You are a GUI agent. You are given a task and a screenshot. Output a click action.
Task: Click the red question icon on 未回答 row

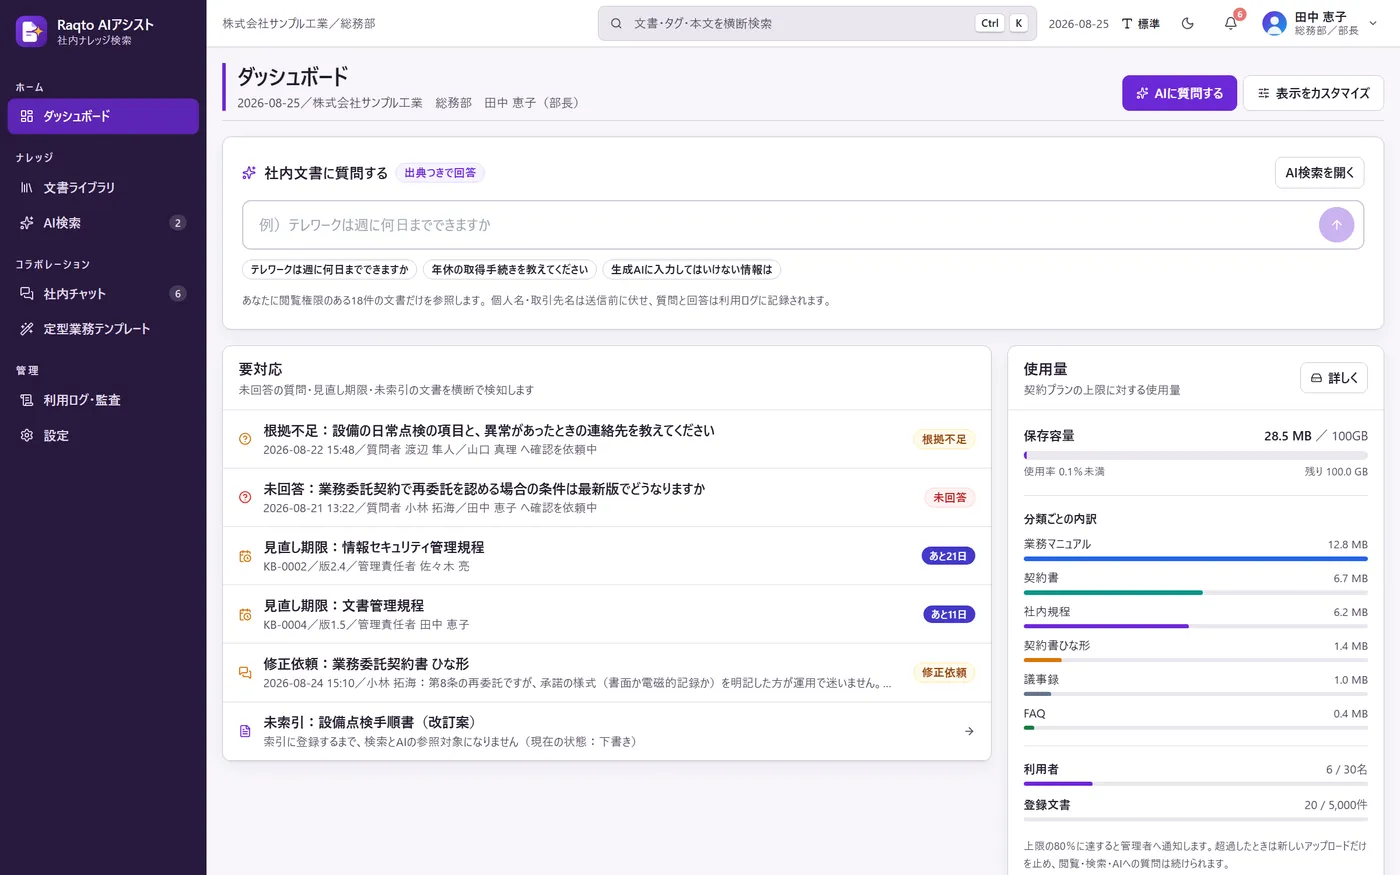point(245,498)
